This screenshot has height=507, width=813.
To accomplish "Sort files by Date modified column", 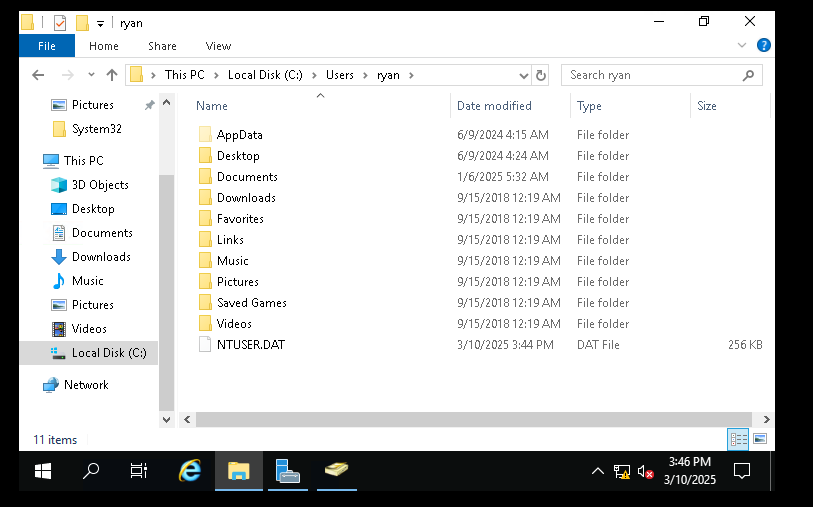I will [494, 106].
